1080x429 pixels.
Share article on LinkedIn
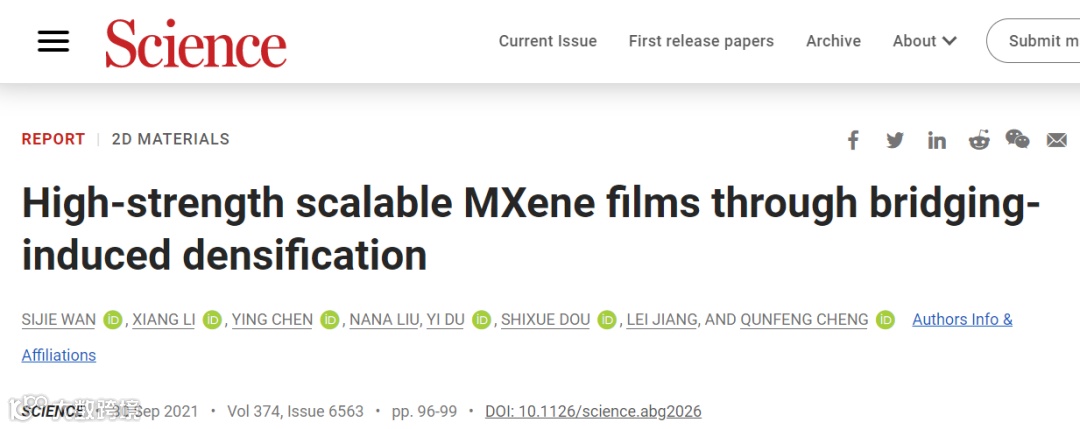[x=937, y=140]
